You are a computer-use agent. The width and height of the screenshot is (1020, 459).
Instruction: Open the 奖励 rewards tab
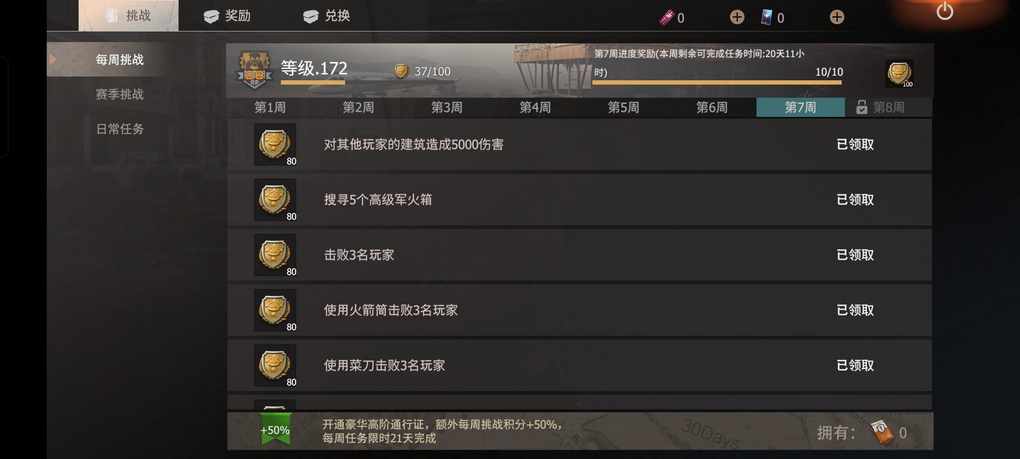[227, 16]
